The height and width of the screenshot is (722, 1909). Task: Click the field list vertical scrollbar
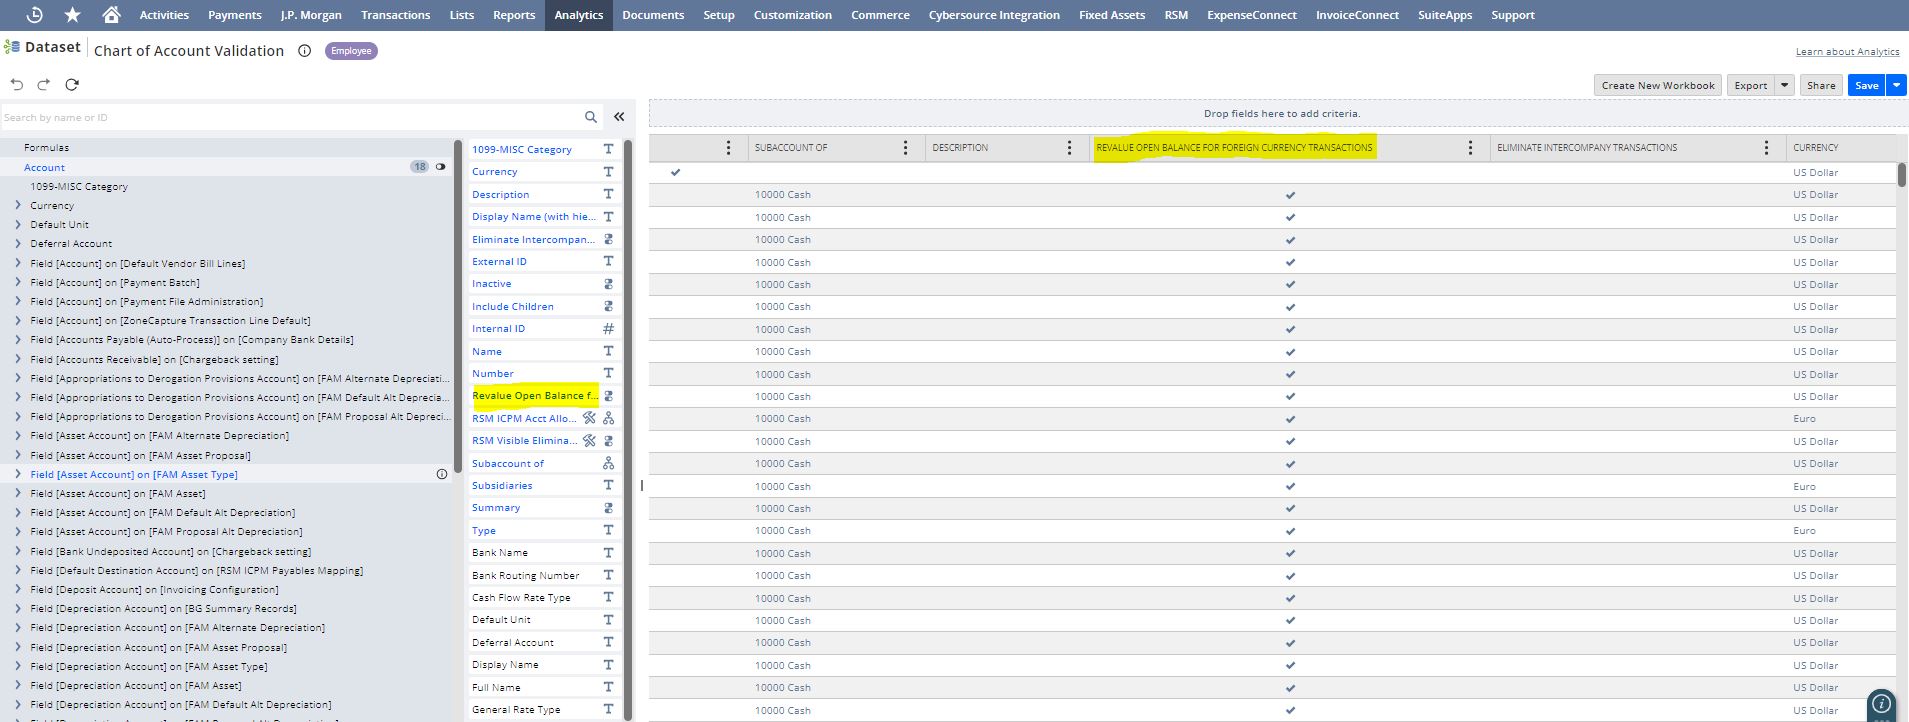click(628, 430)
